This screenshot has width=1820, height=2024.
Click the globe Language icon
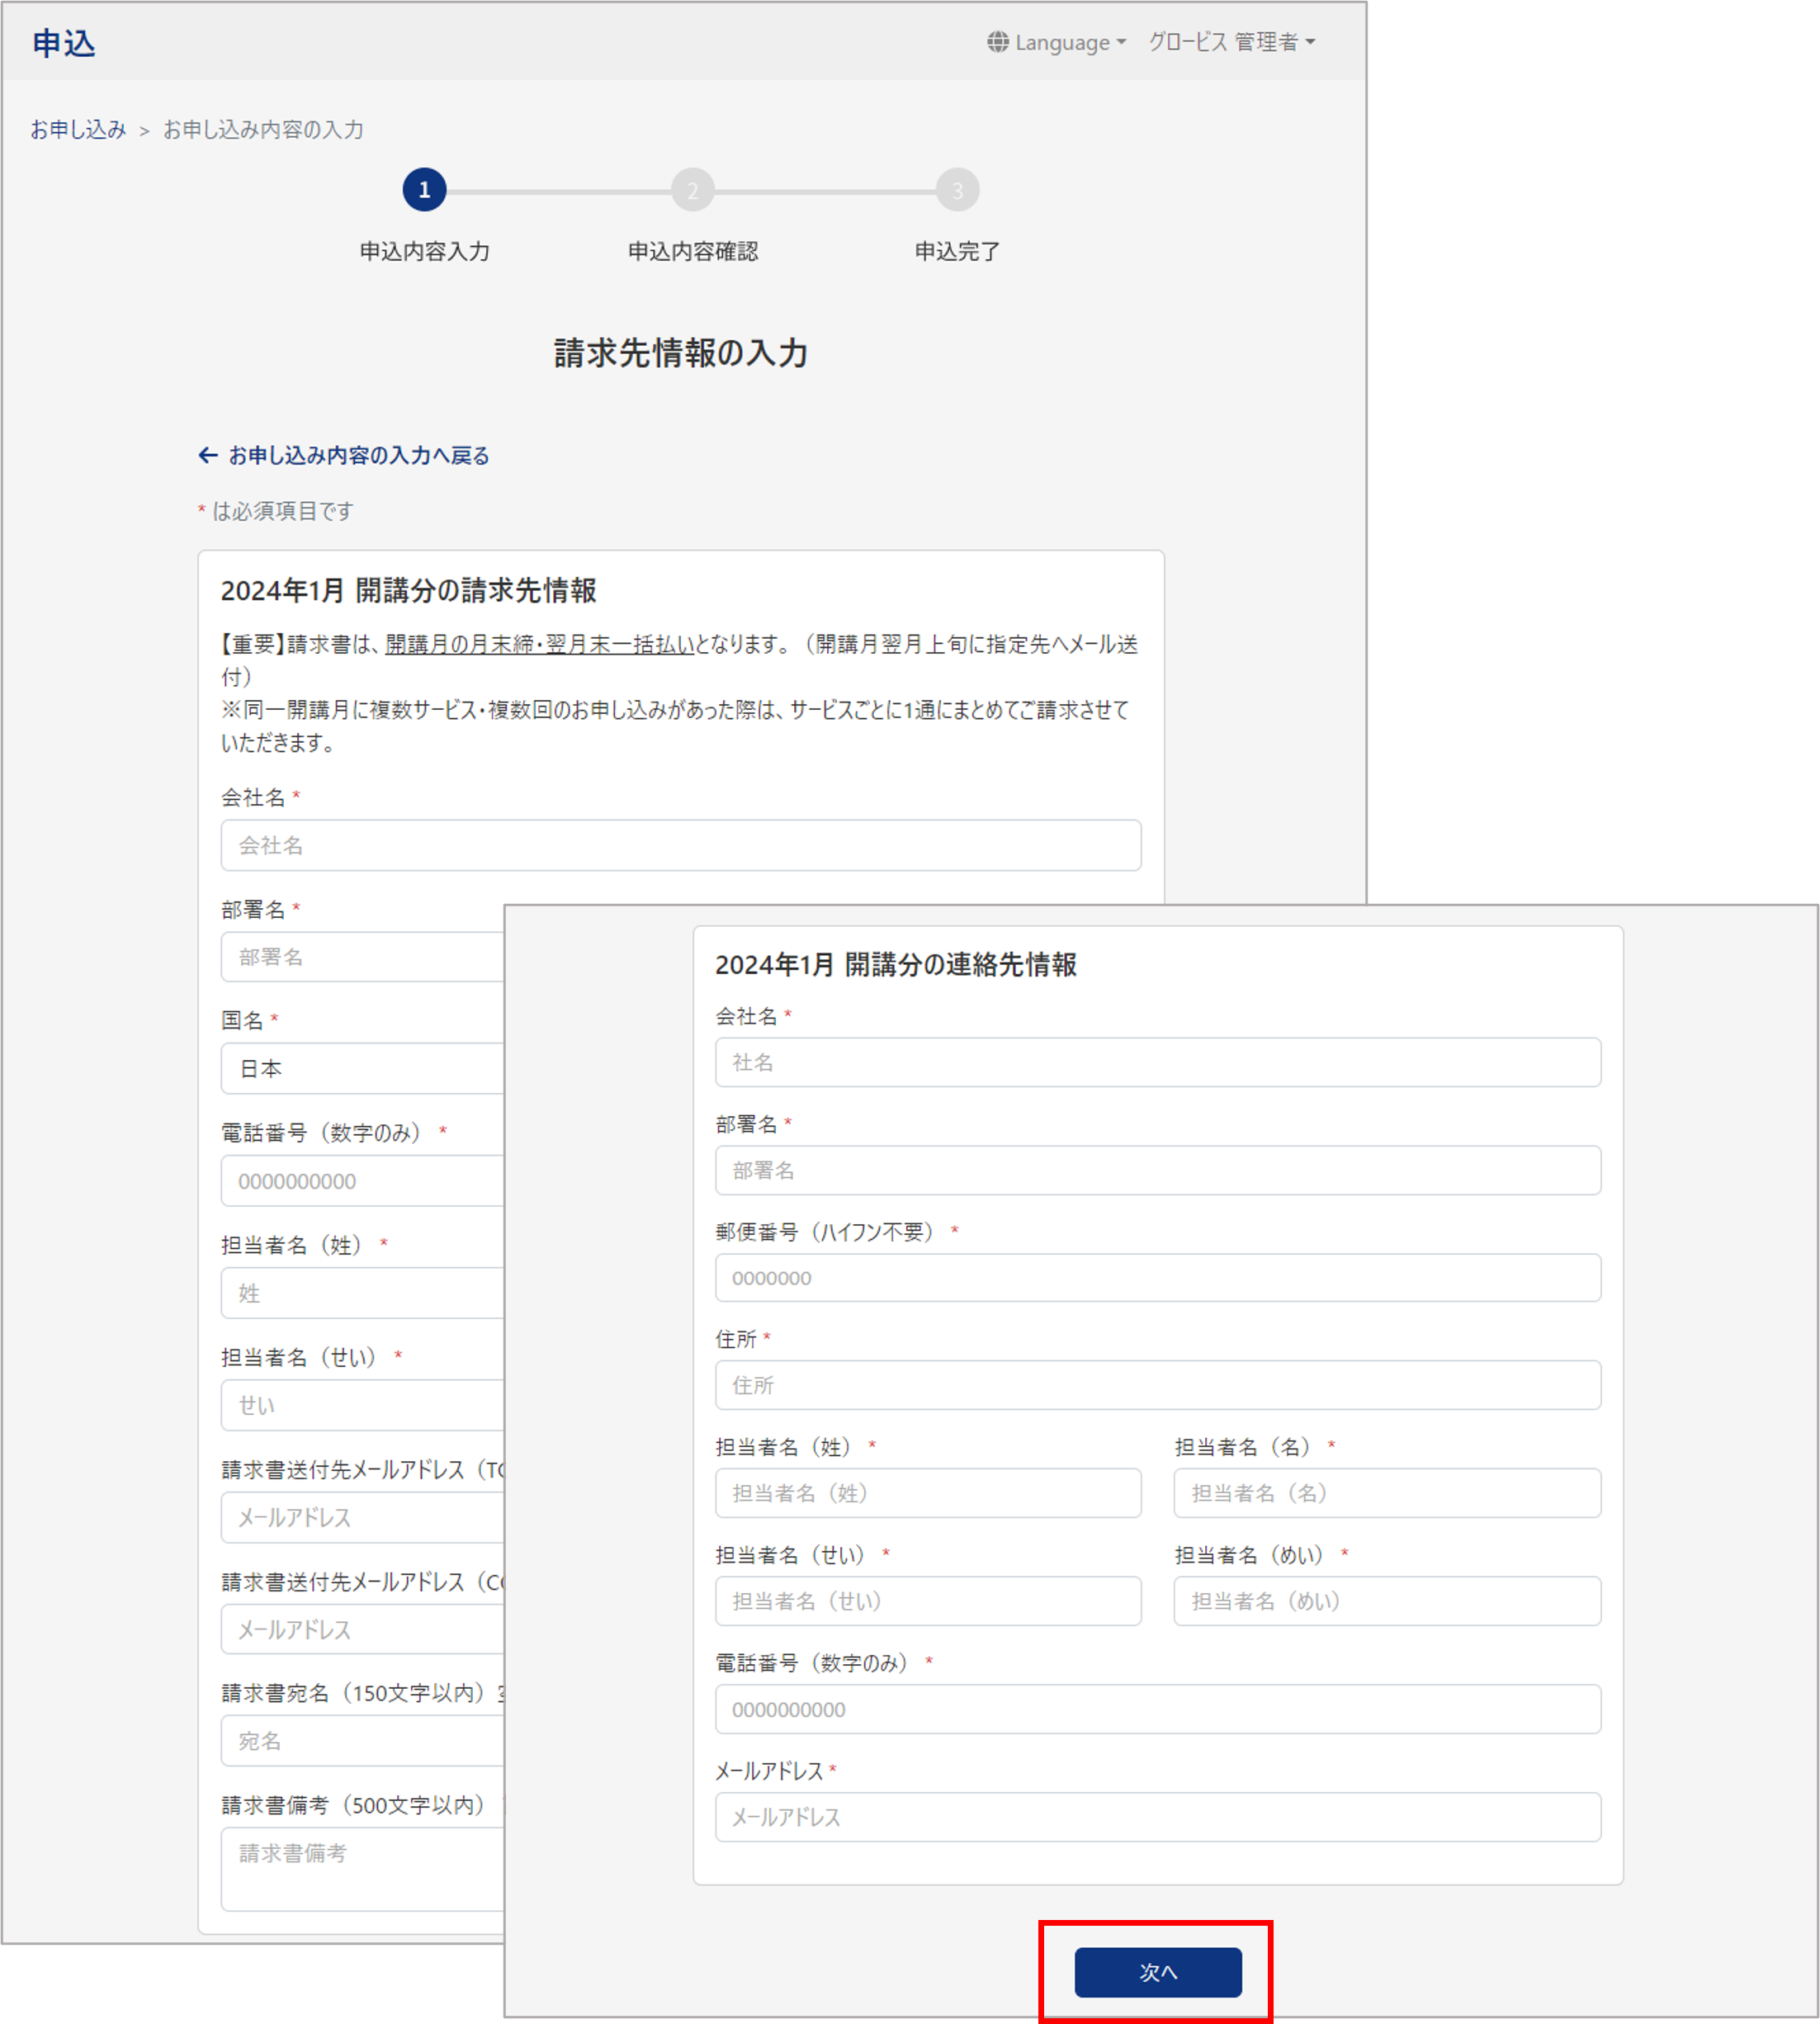tap(997, 42)
